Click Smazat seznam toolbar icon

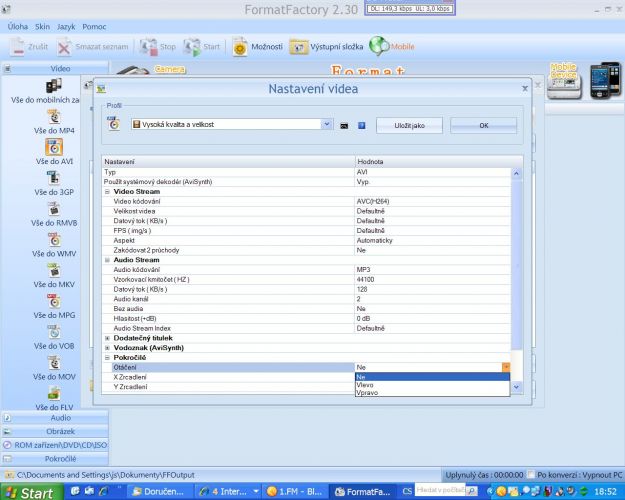[x=64, y=47]
